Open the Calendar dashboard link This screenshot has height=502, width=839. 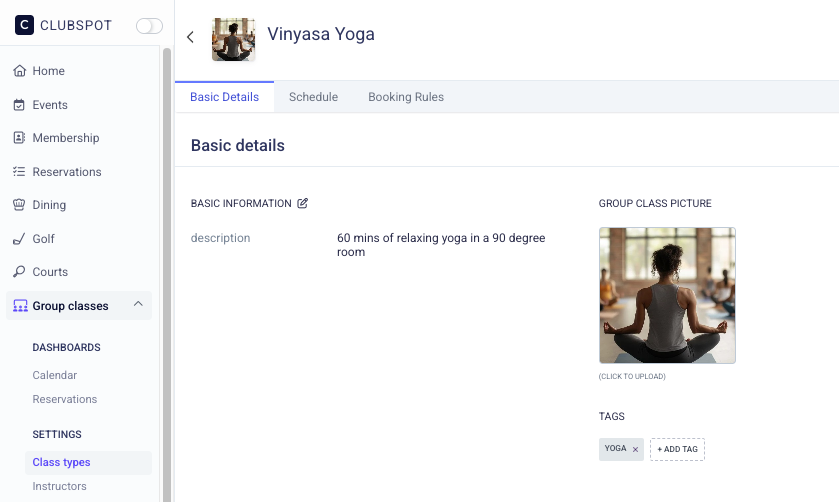click(x=54, y=375)
